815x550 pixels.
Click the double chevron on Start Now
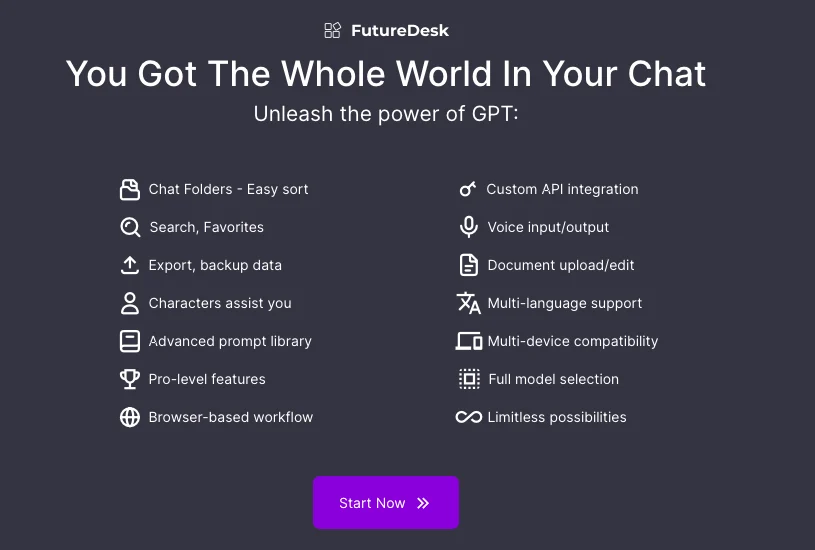coord(423,503)
